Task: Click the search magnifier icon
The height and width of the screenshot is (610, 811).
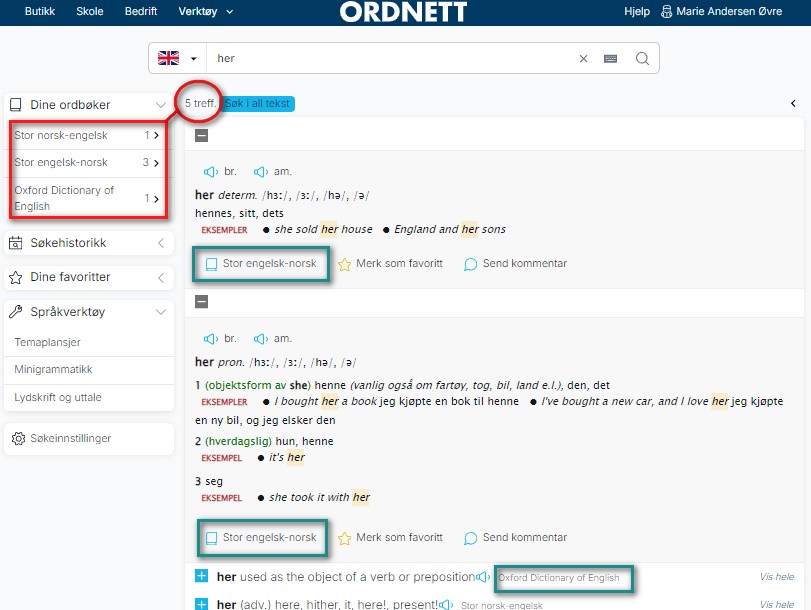Action: pyautogui.click(x=642, y=58)
